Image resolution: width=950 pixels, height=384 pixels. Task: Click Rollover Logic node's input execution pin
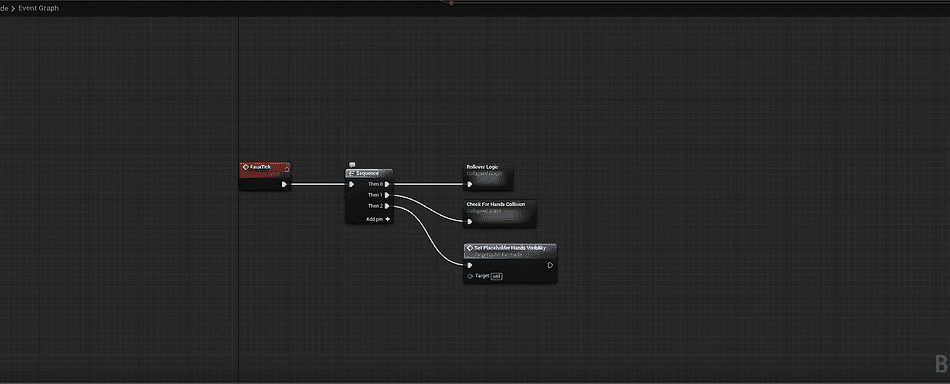click(x=470, y=184)
